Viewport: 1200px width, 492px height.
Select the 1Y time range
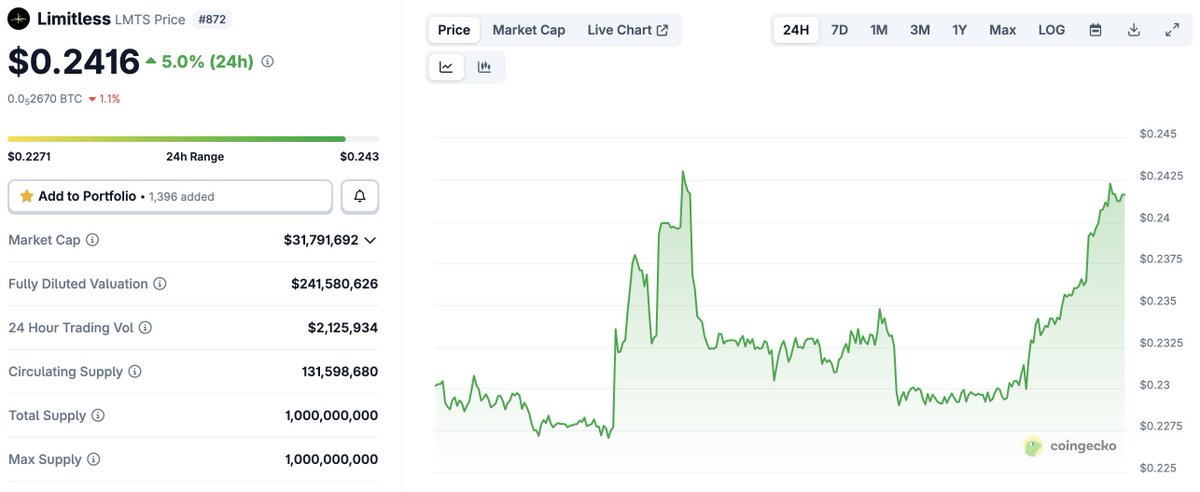click(960, 30)
